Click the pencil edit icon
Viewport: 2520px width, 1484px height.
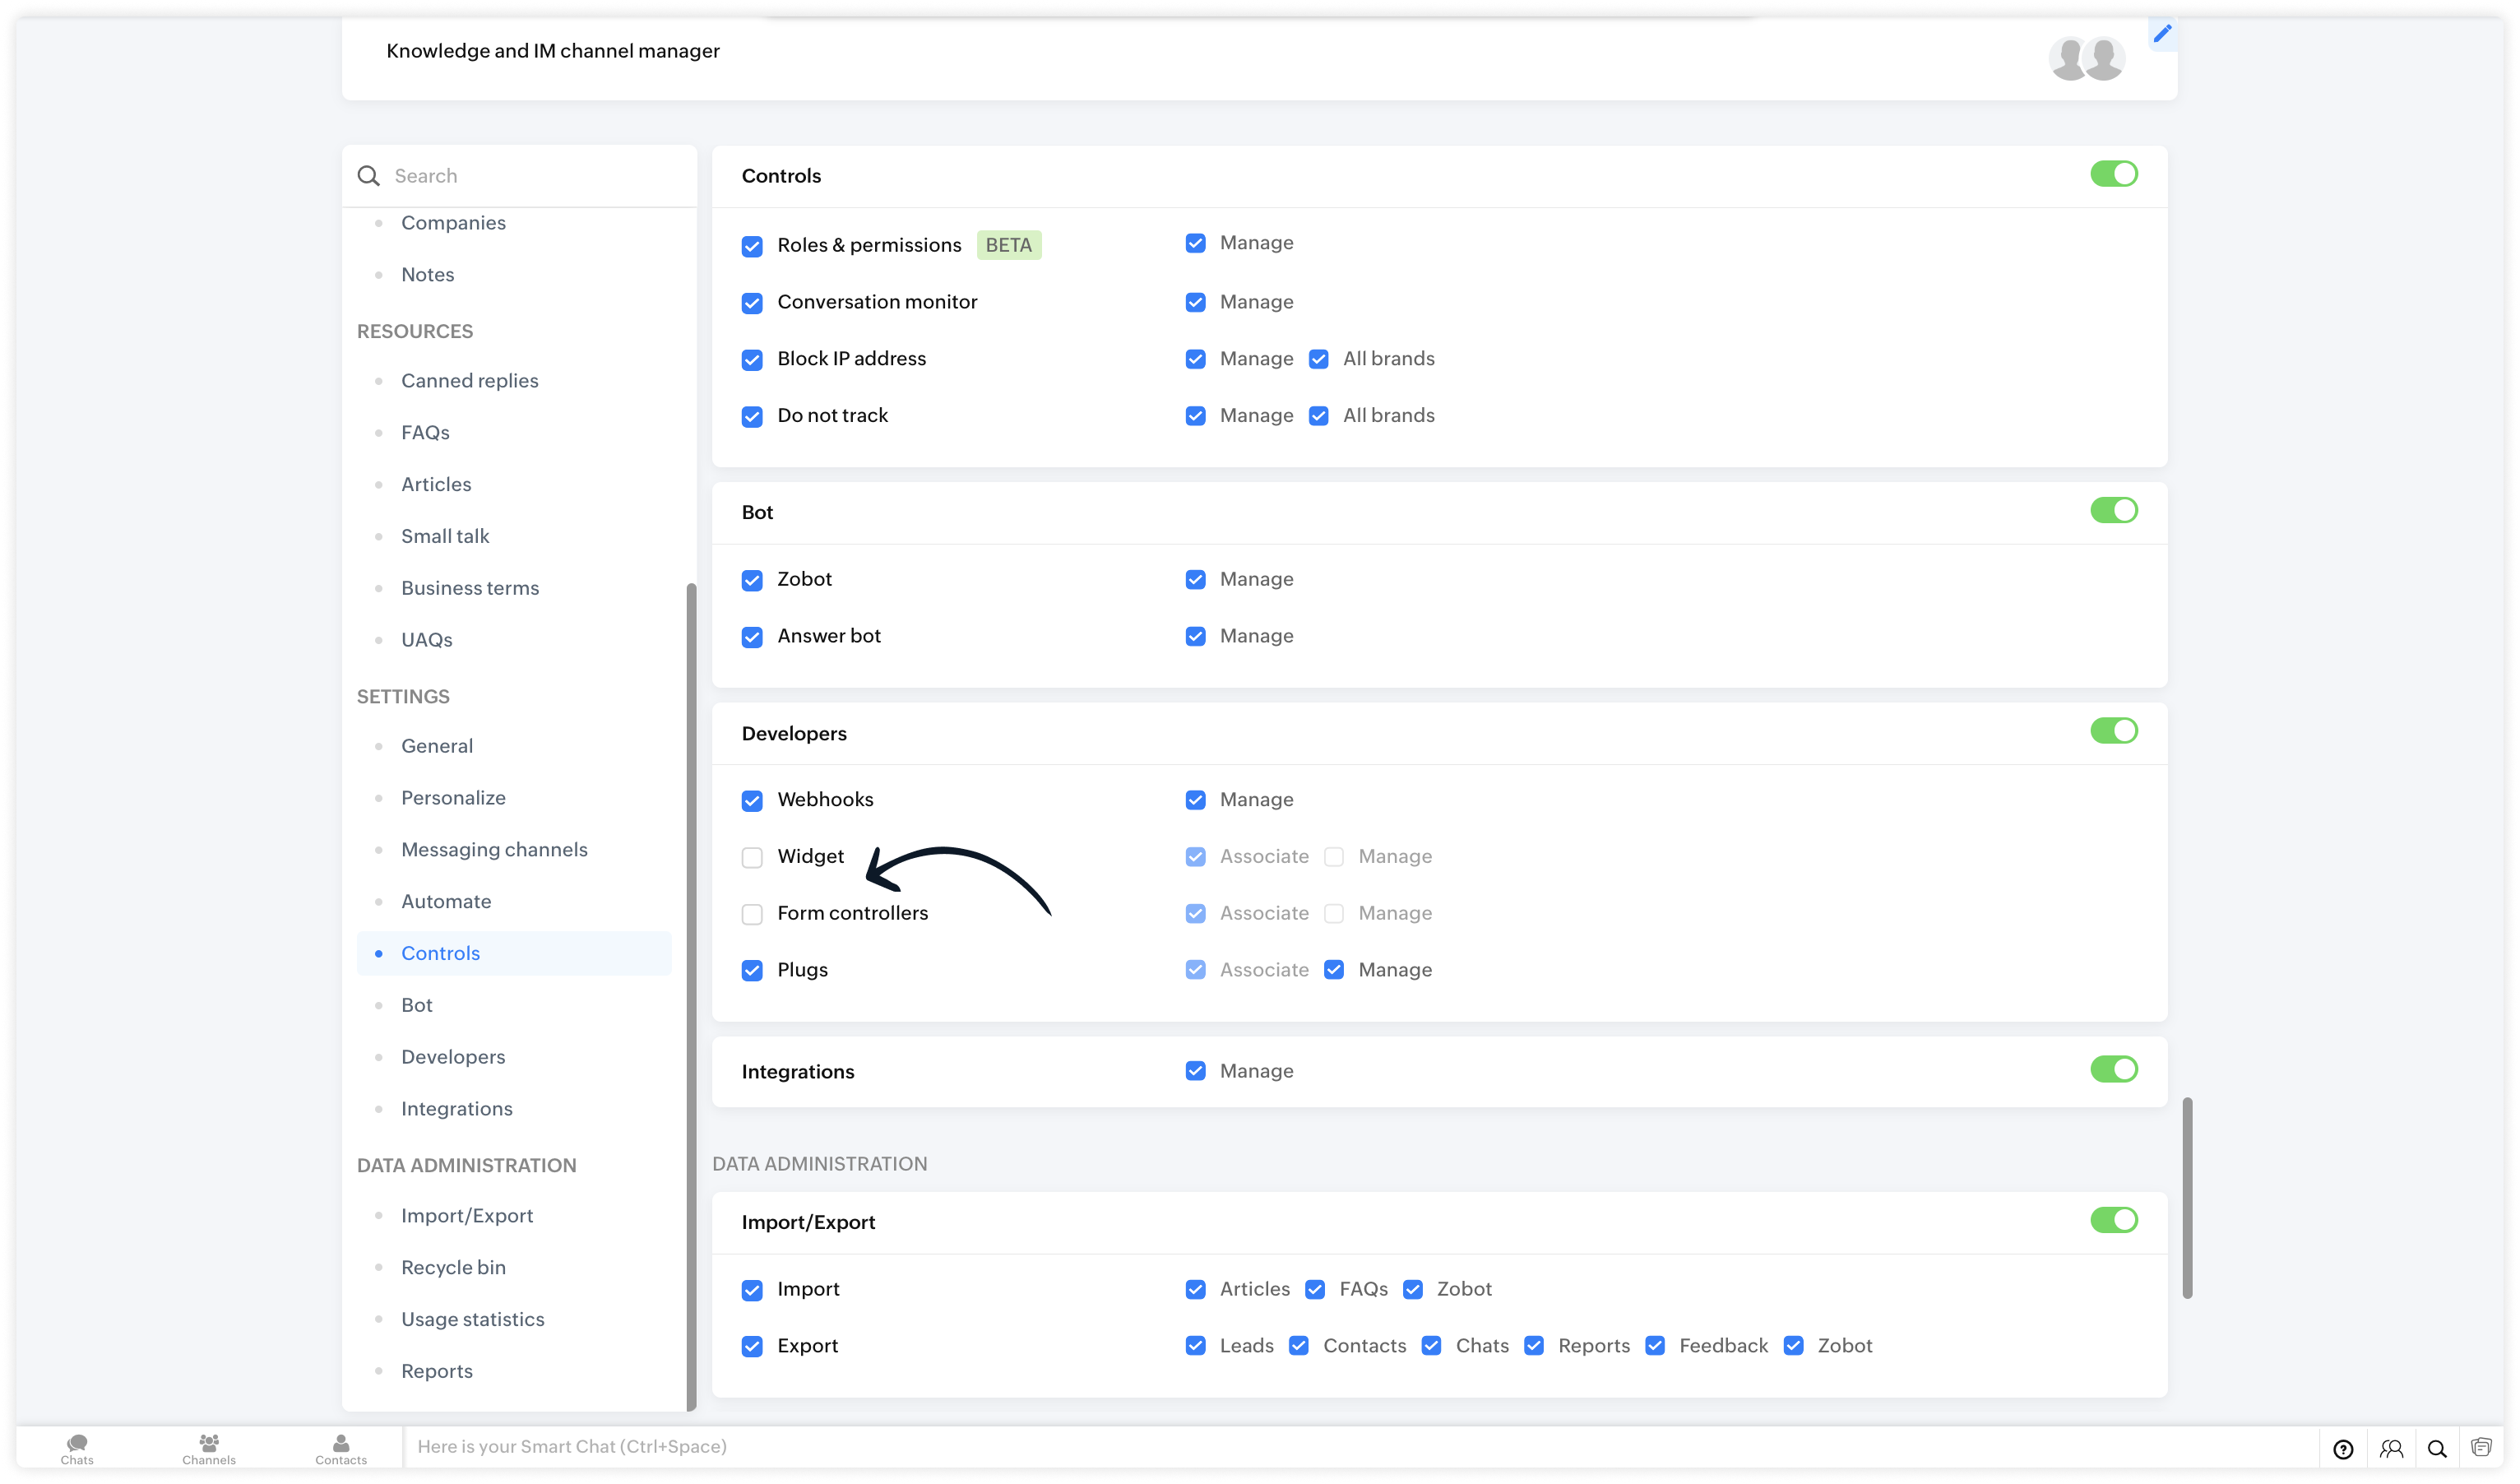point(2162,34)
